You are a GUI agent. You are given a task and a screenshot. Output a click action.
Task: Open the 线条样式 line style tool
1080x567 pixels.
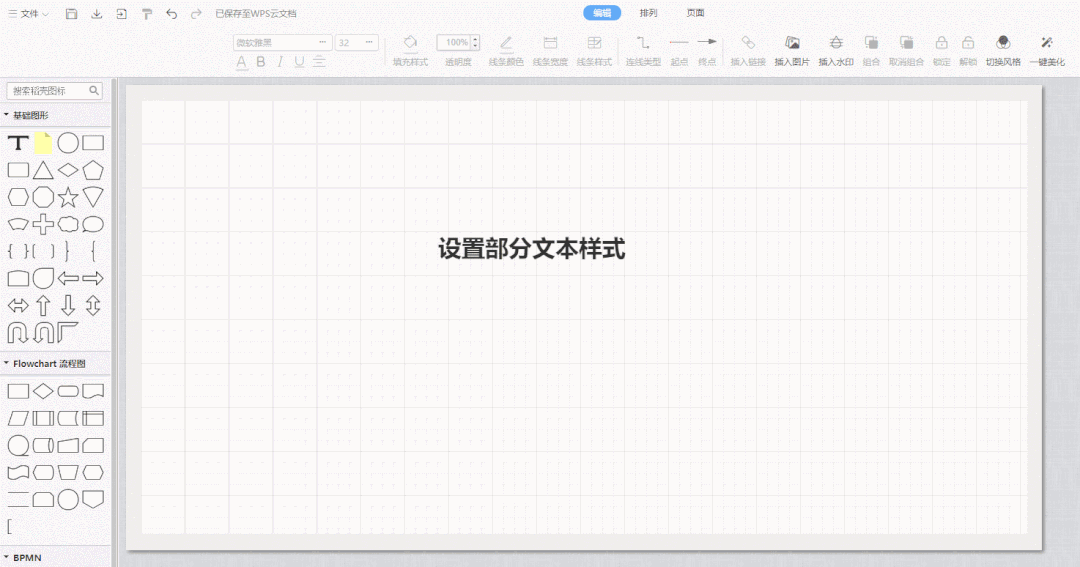pyautogui.click(x=594, y=50)
